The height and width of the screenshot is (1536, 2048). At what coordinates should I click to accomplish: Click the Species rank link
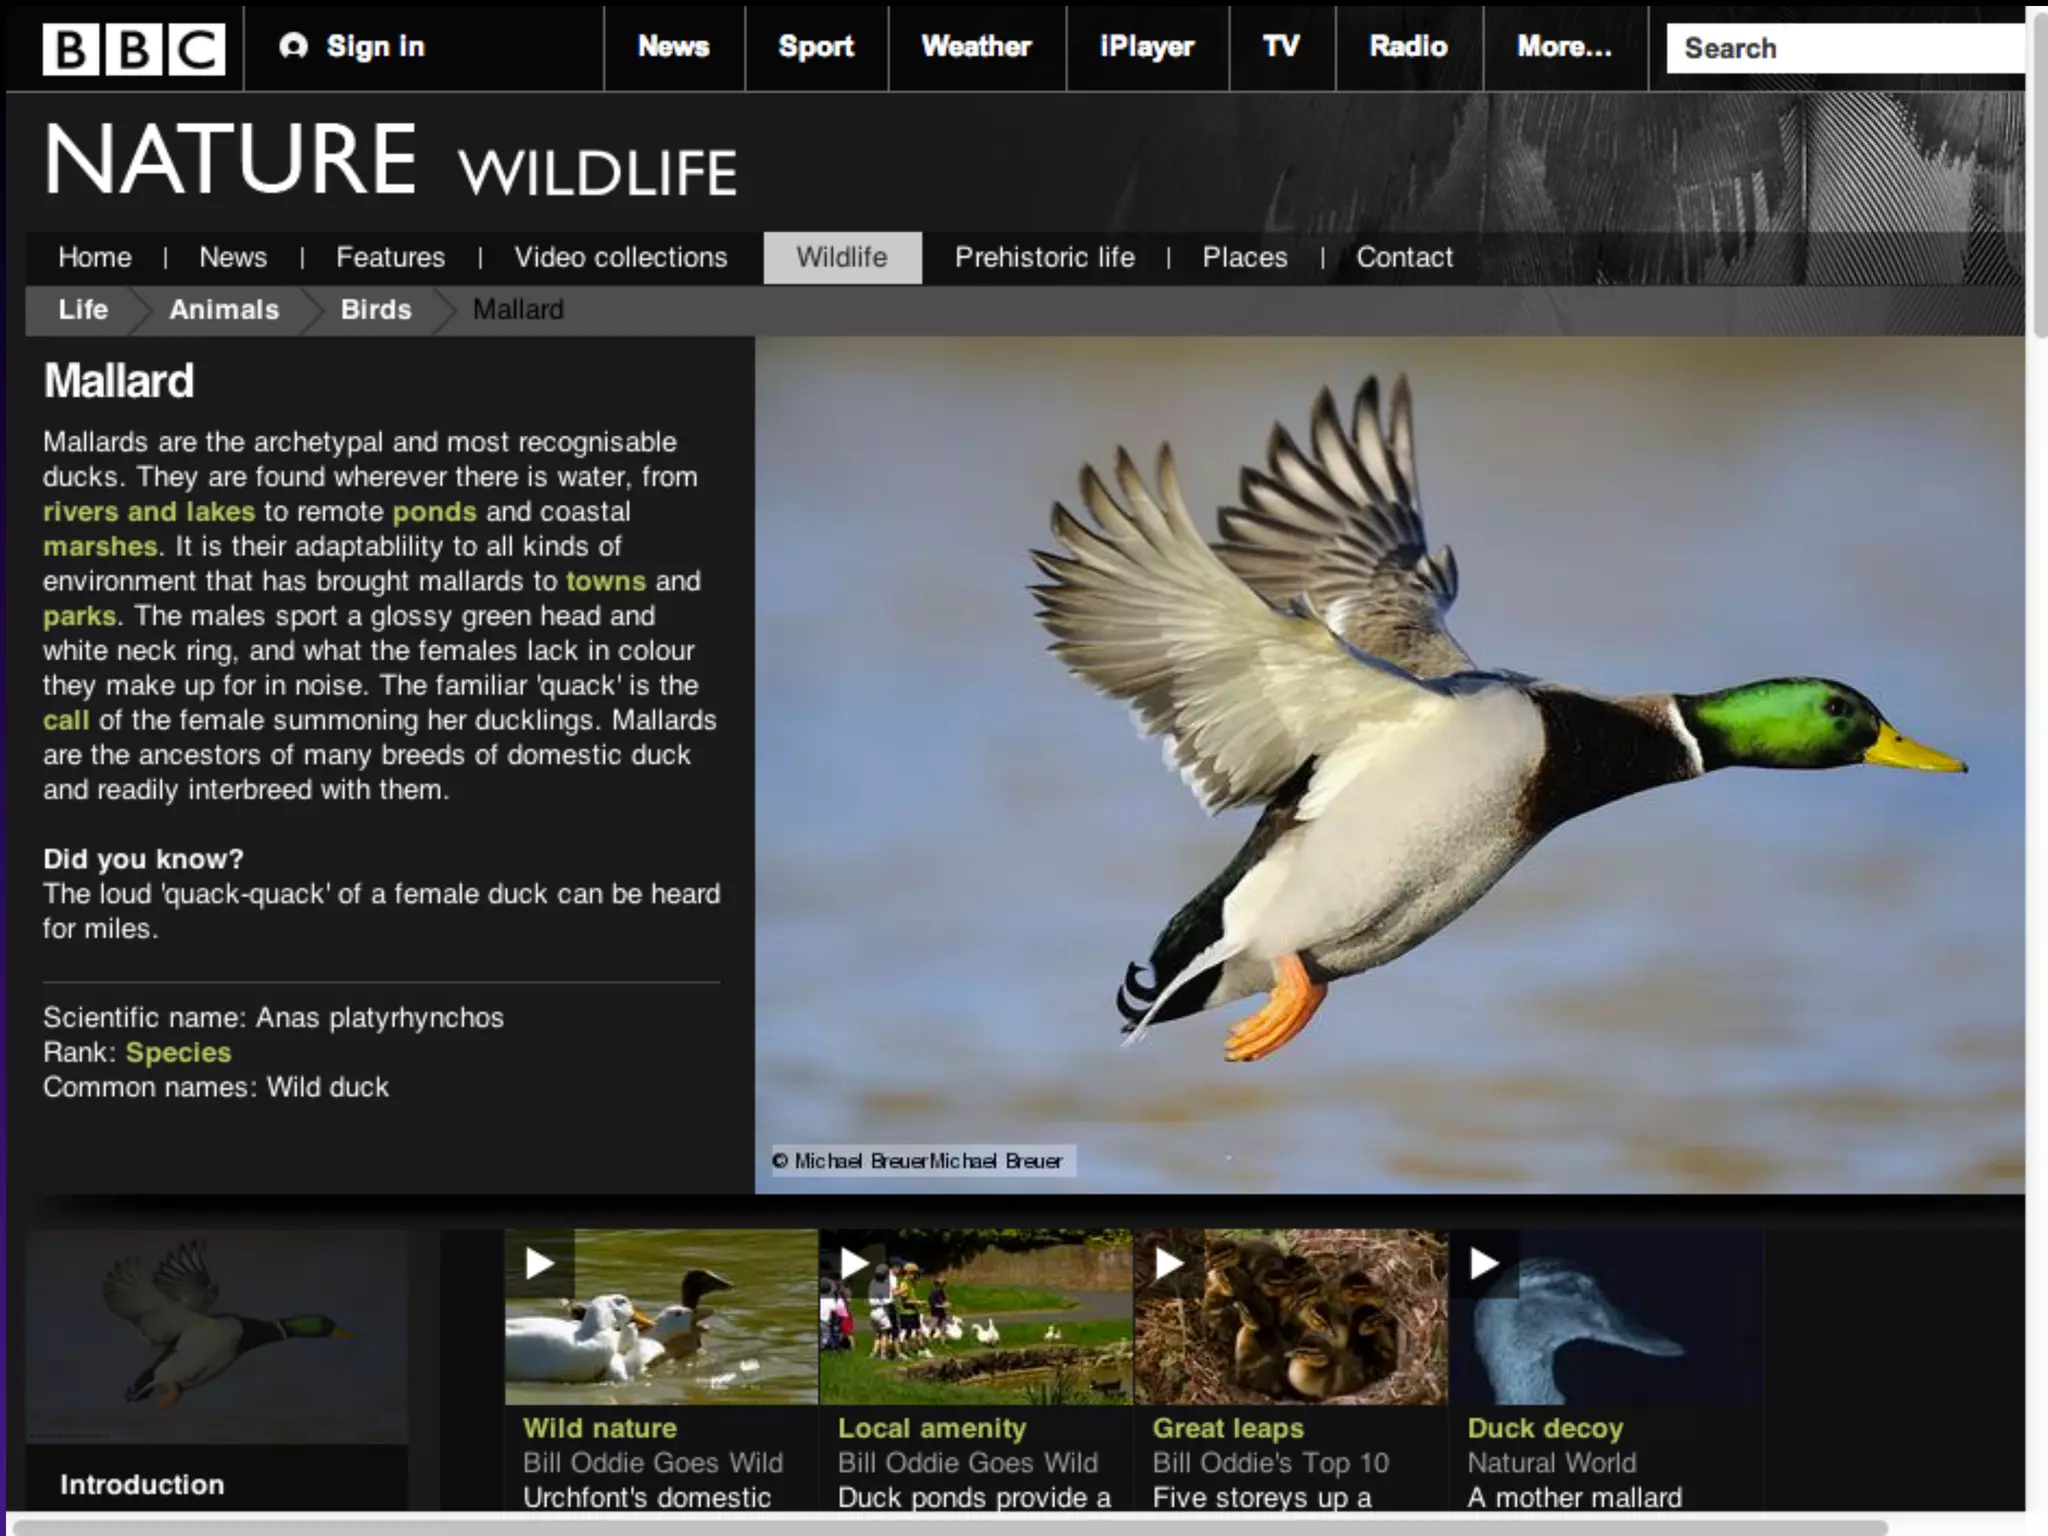[x=178, y=1053]
